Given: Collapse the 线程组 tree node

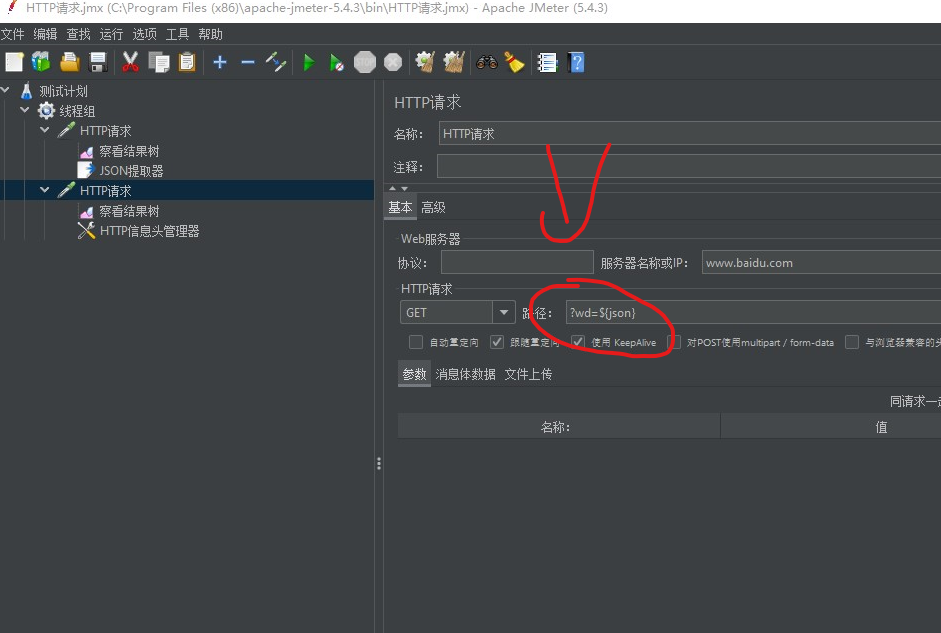Looking at the screenshot, I should (x=24, y=110).
